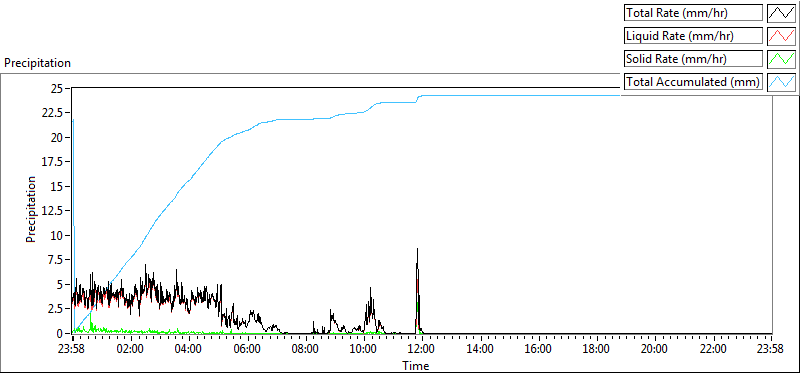Click the Time axis label

pyautogui.click(x=415, y=365)
